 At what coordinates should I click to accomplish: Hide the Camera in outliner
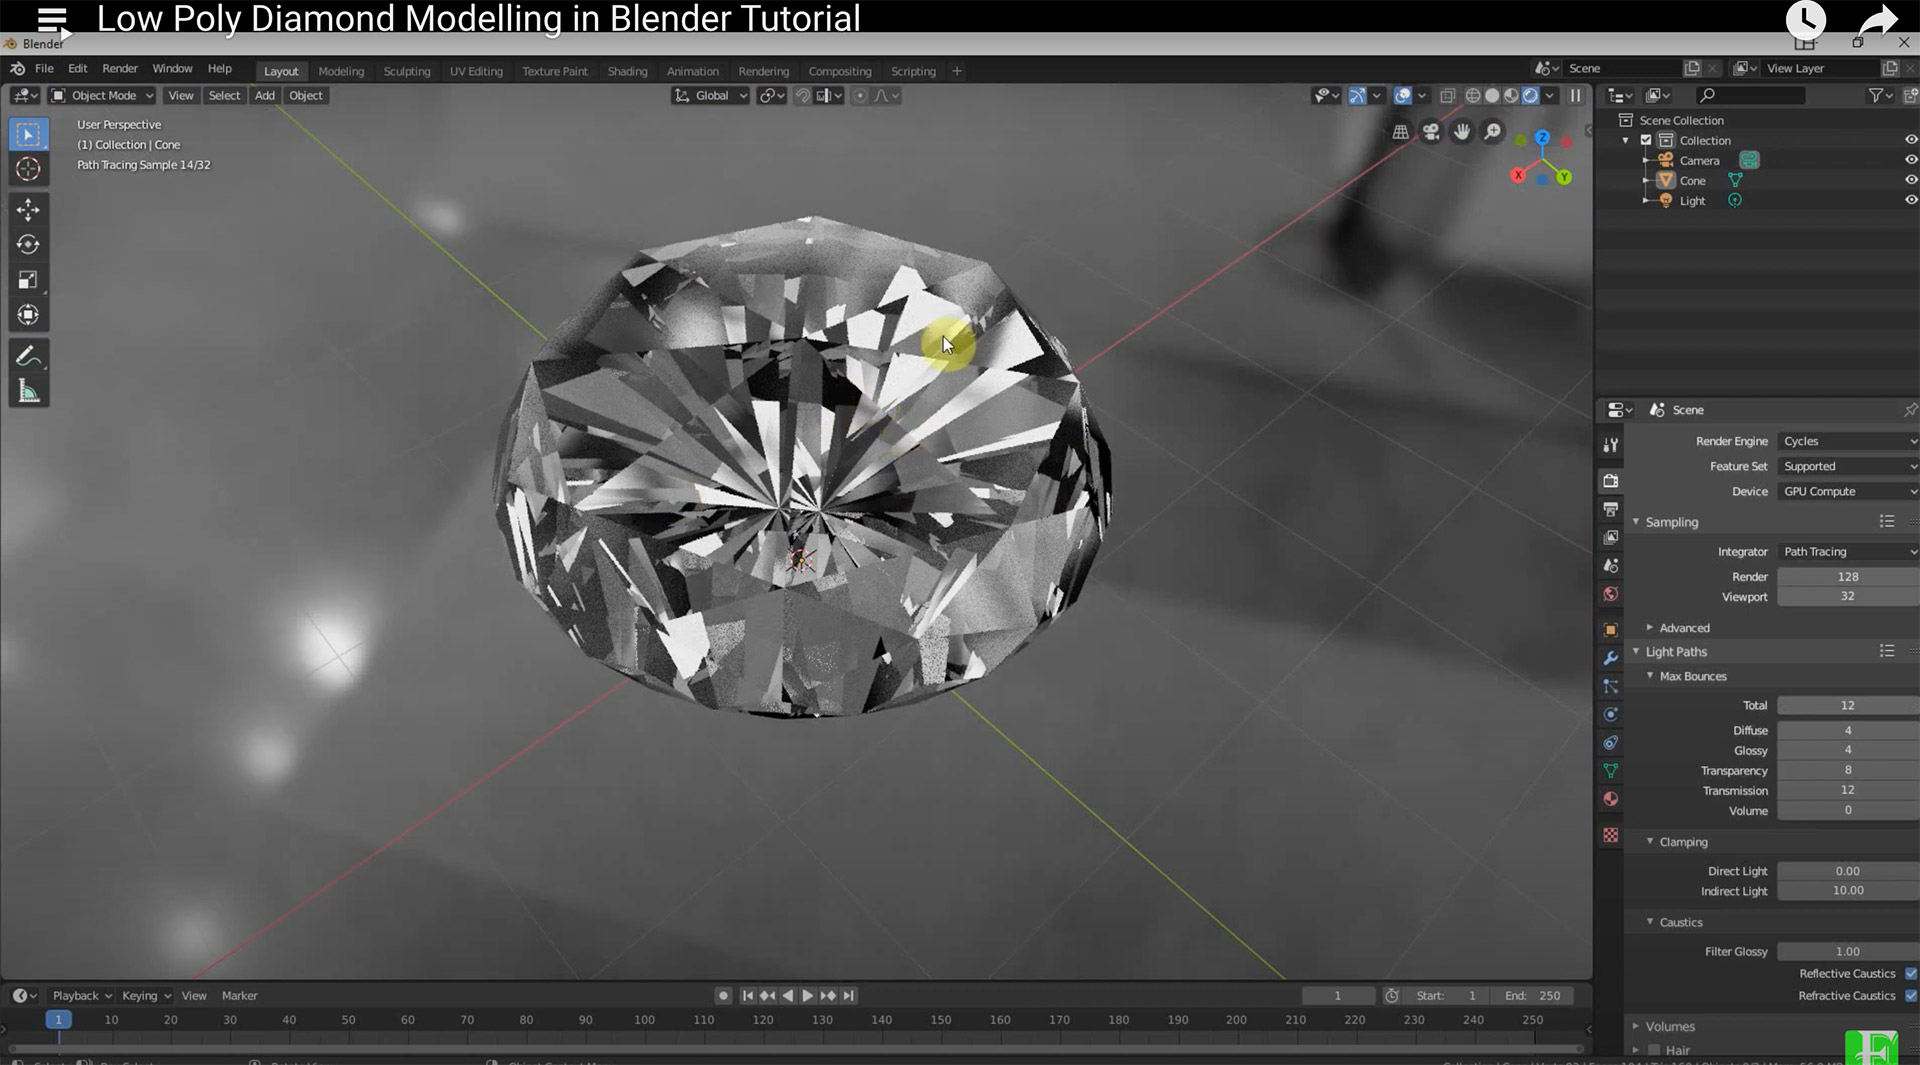[x=1910, y=160]
